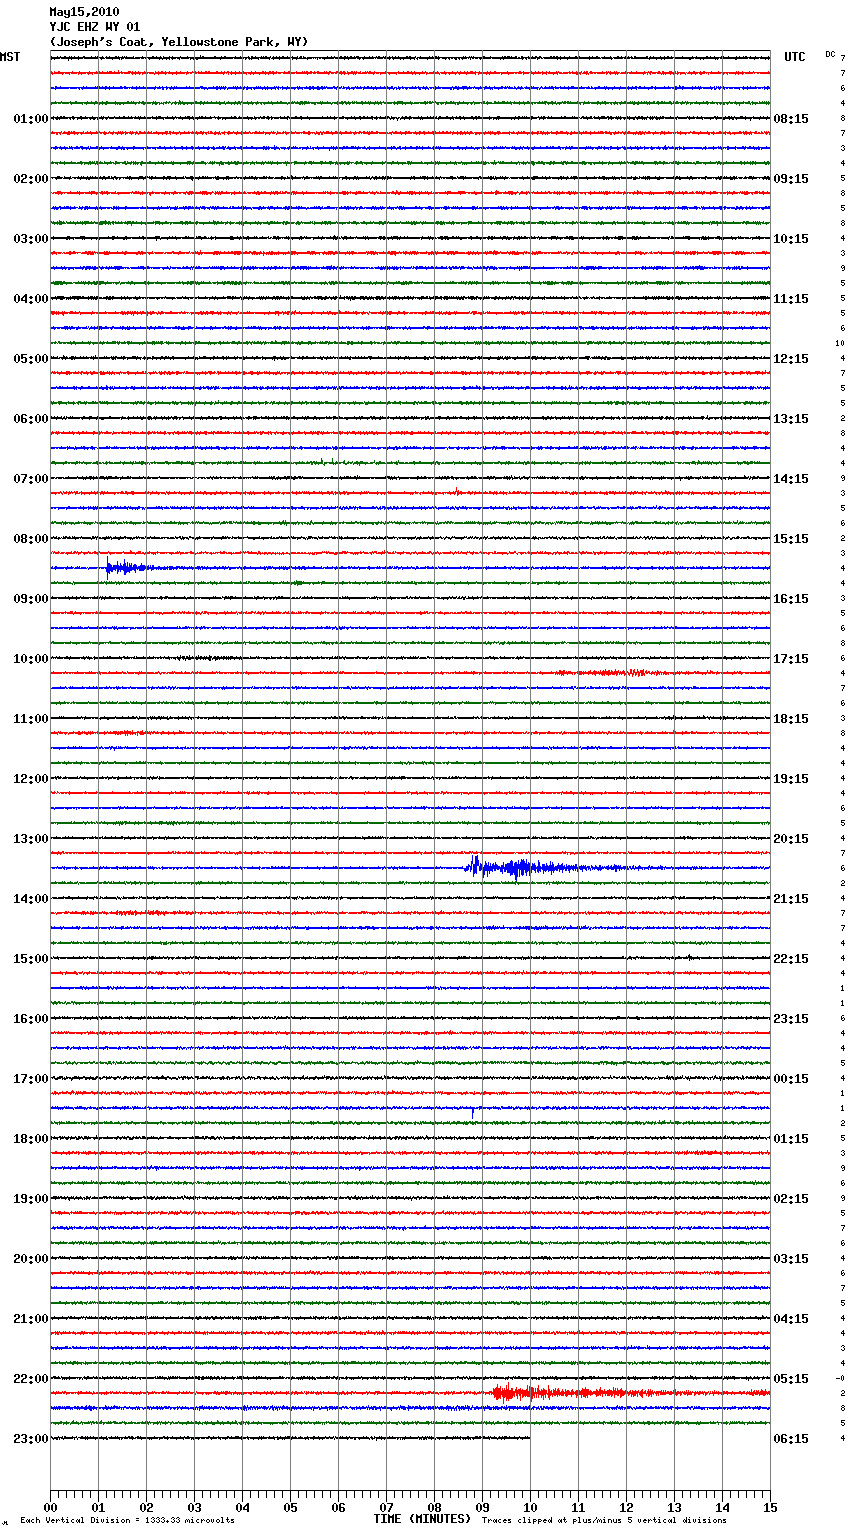
Task: Click the minute axis tick label '12'
Action: [x=626, y=1507]
